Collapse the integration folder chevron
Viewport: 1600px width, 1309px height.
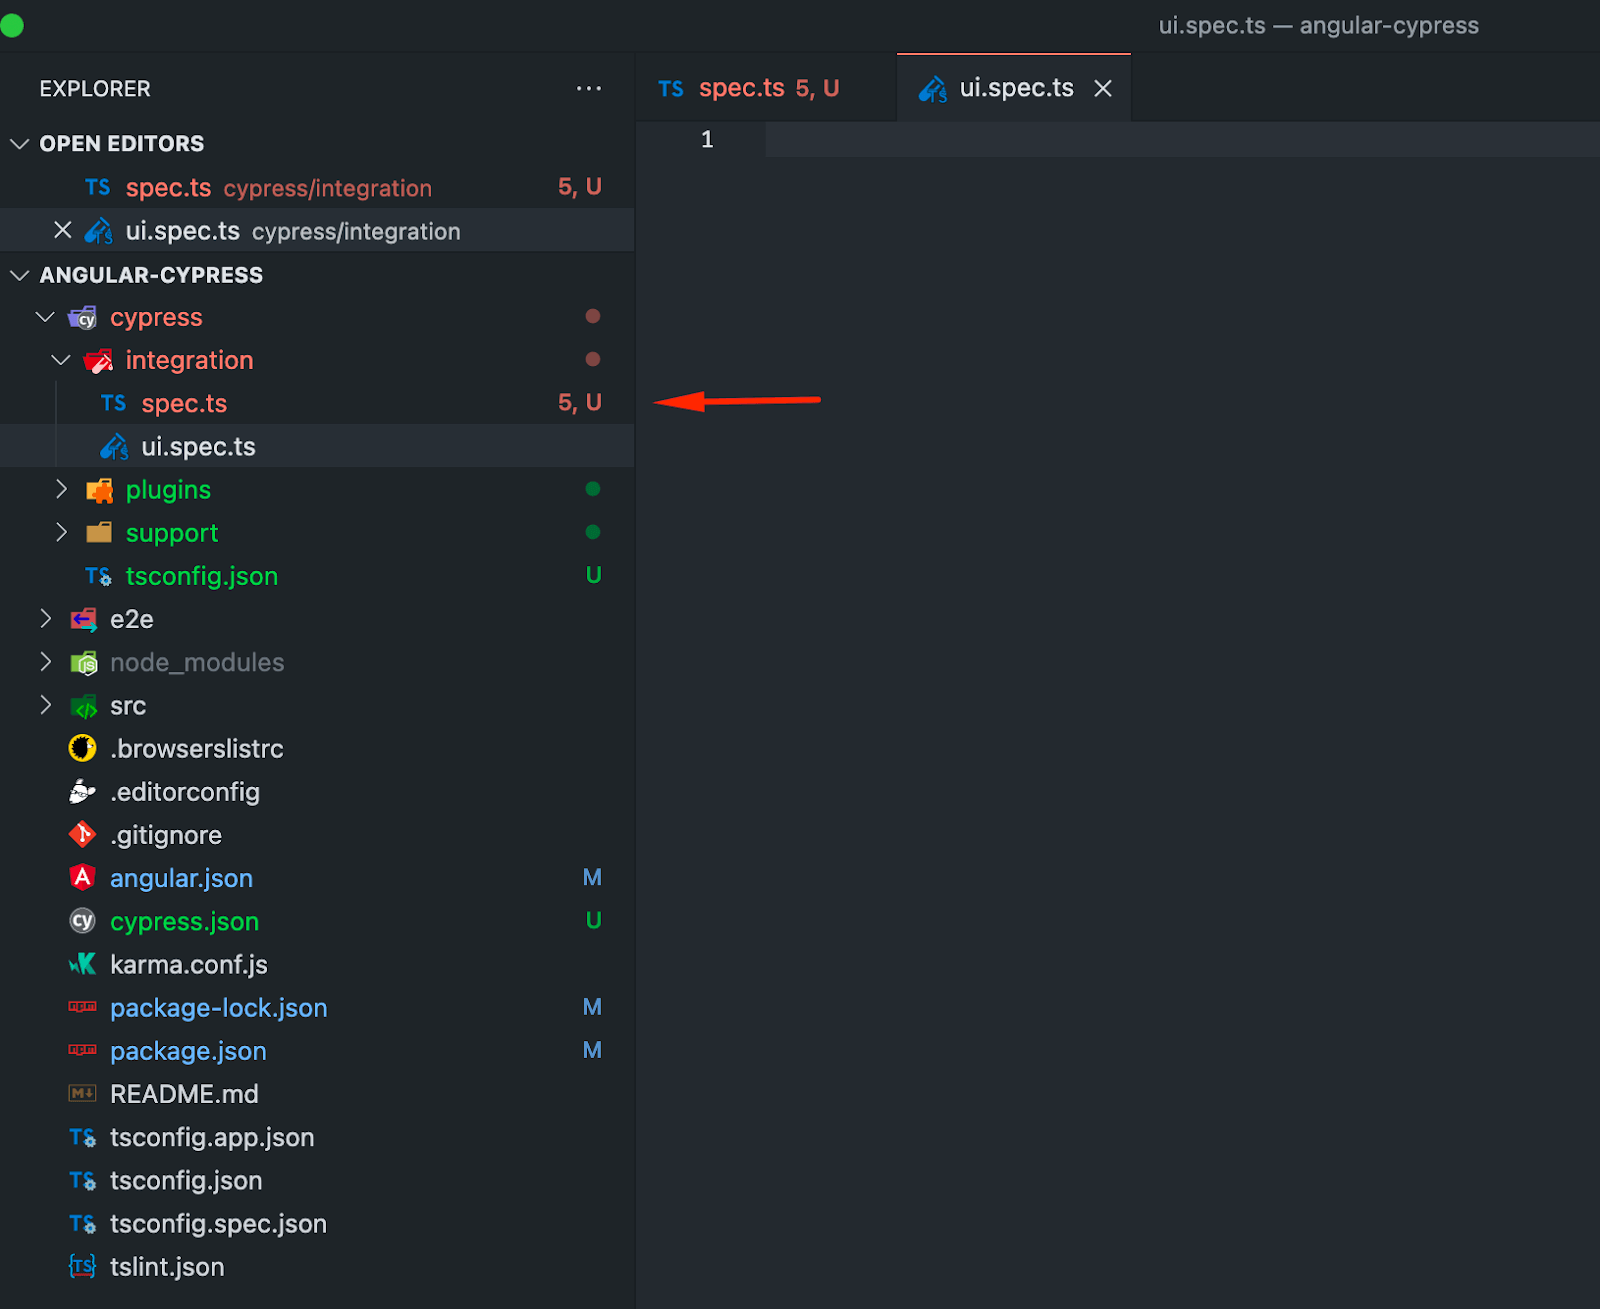(x=61, y=360)
